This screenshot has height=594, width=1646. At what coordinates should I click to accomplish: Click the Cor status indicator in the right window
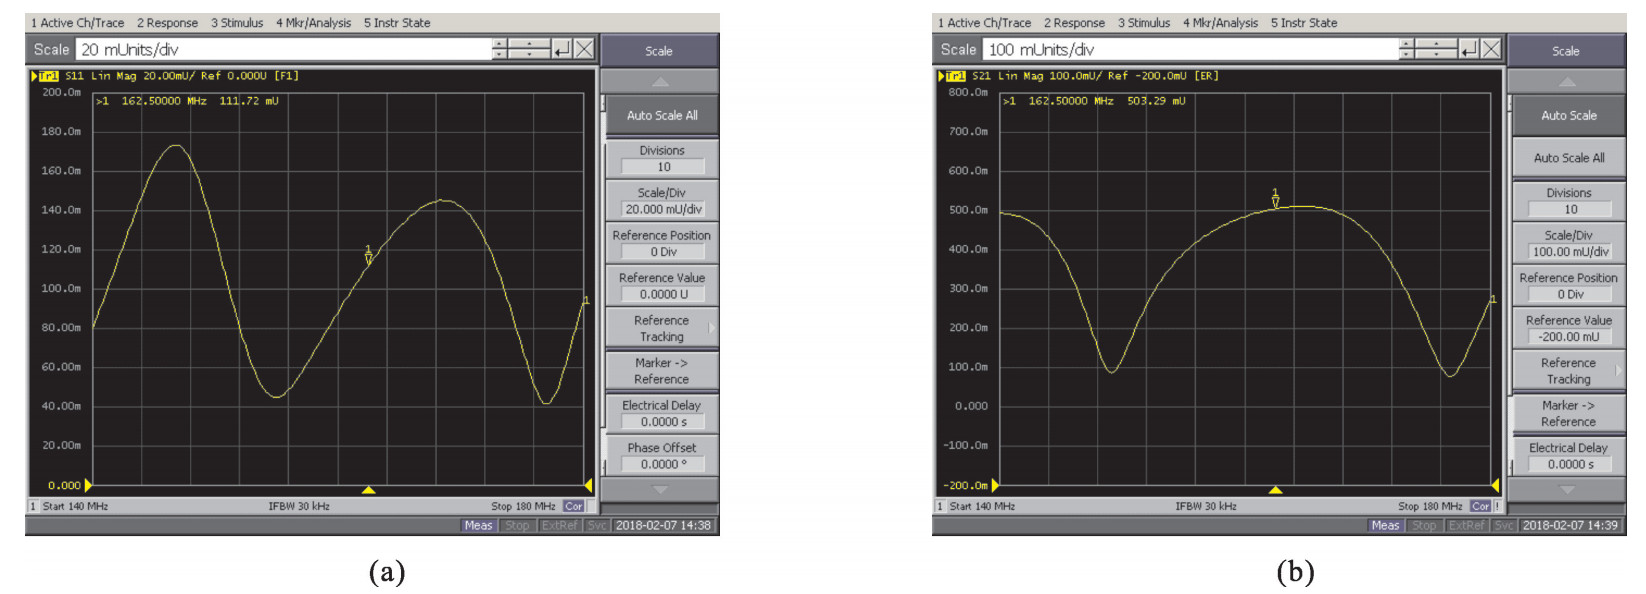click(x=1480, y=506)
